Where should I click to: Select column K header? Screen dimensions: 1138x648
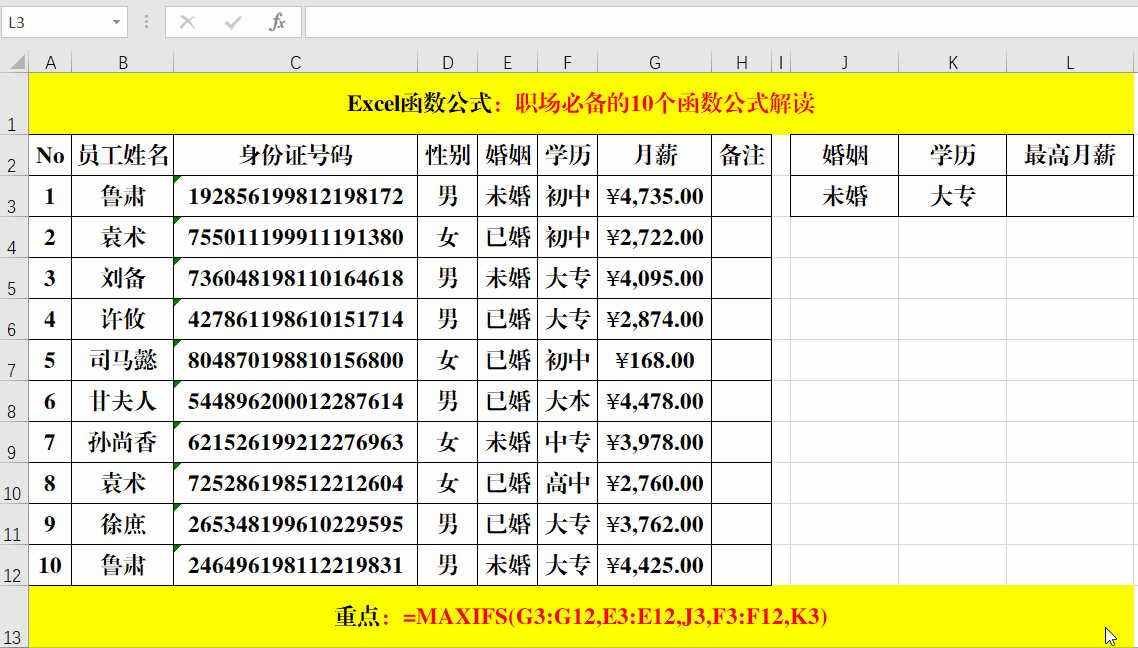tap(952, 63)
